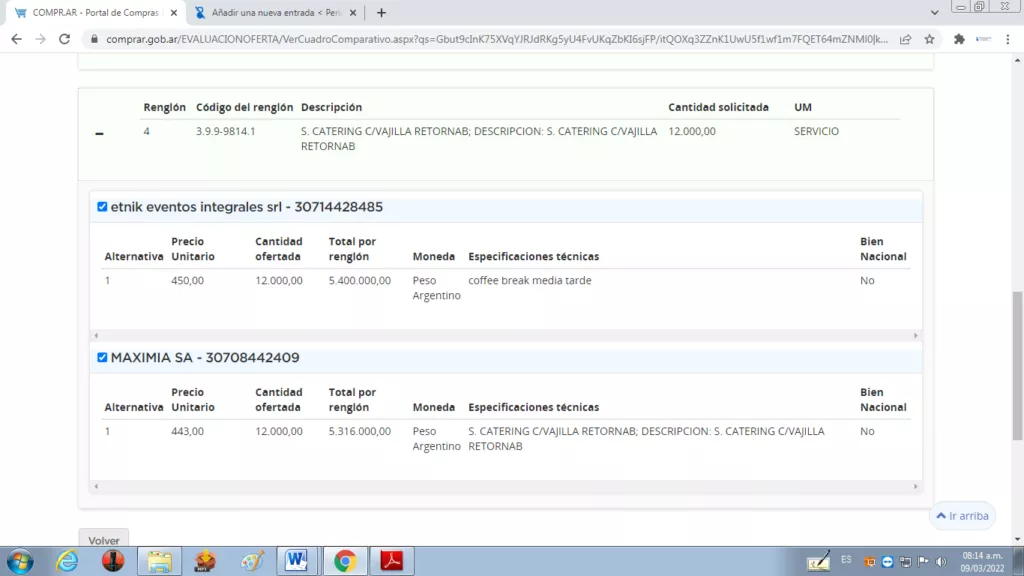Switch to the 'Añadir una nueva entrada' tab
Image resolution: width=1024 pixels, height=576 pixels.
coord(270,13)
